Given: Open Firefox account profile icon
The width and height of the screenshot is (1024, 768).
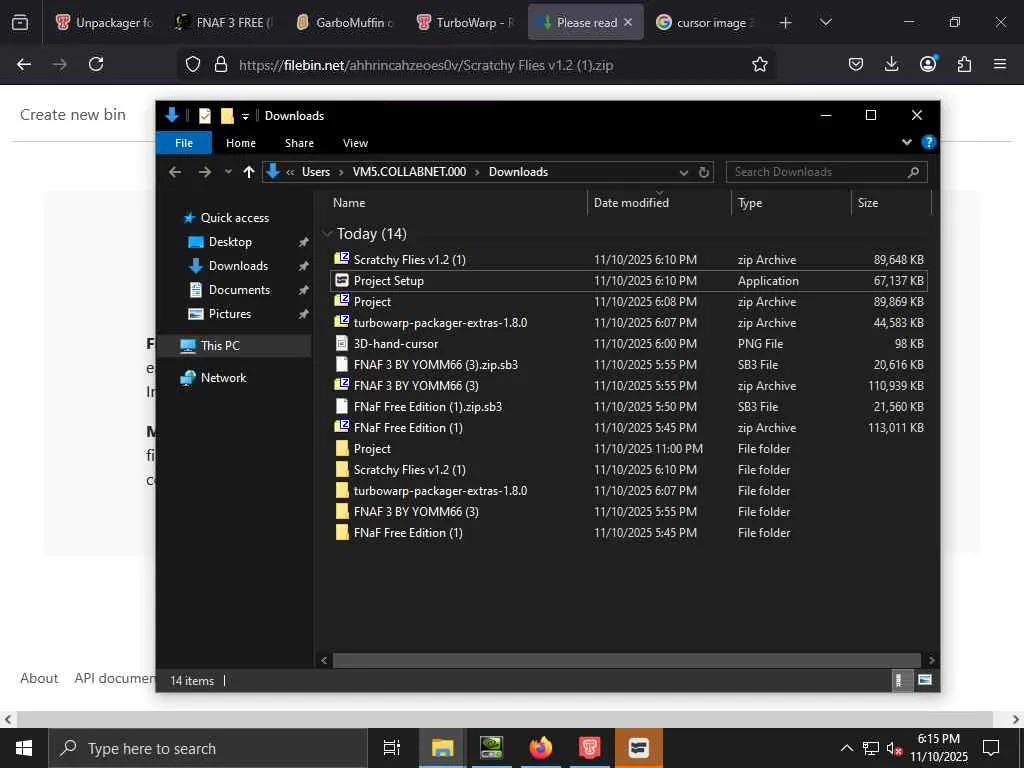Looking at the screenshot, I should [928, 64].
